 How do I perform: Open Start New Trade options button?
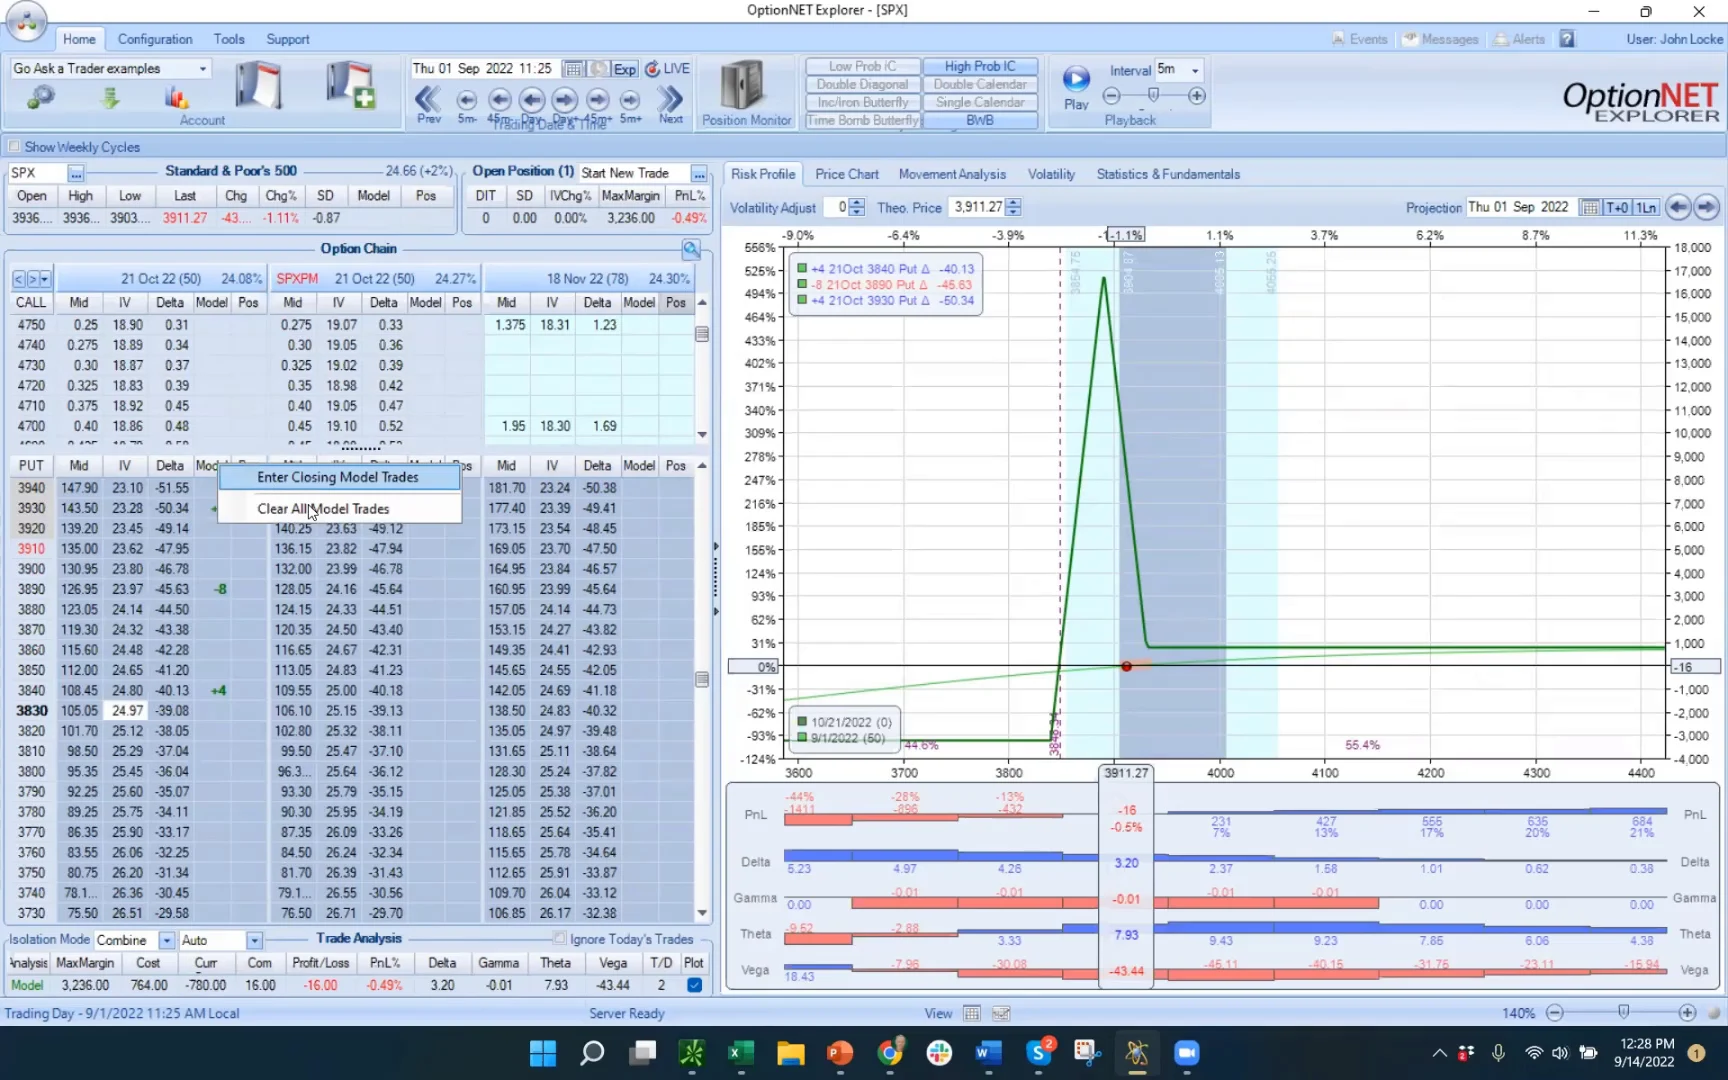[699, 173]
